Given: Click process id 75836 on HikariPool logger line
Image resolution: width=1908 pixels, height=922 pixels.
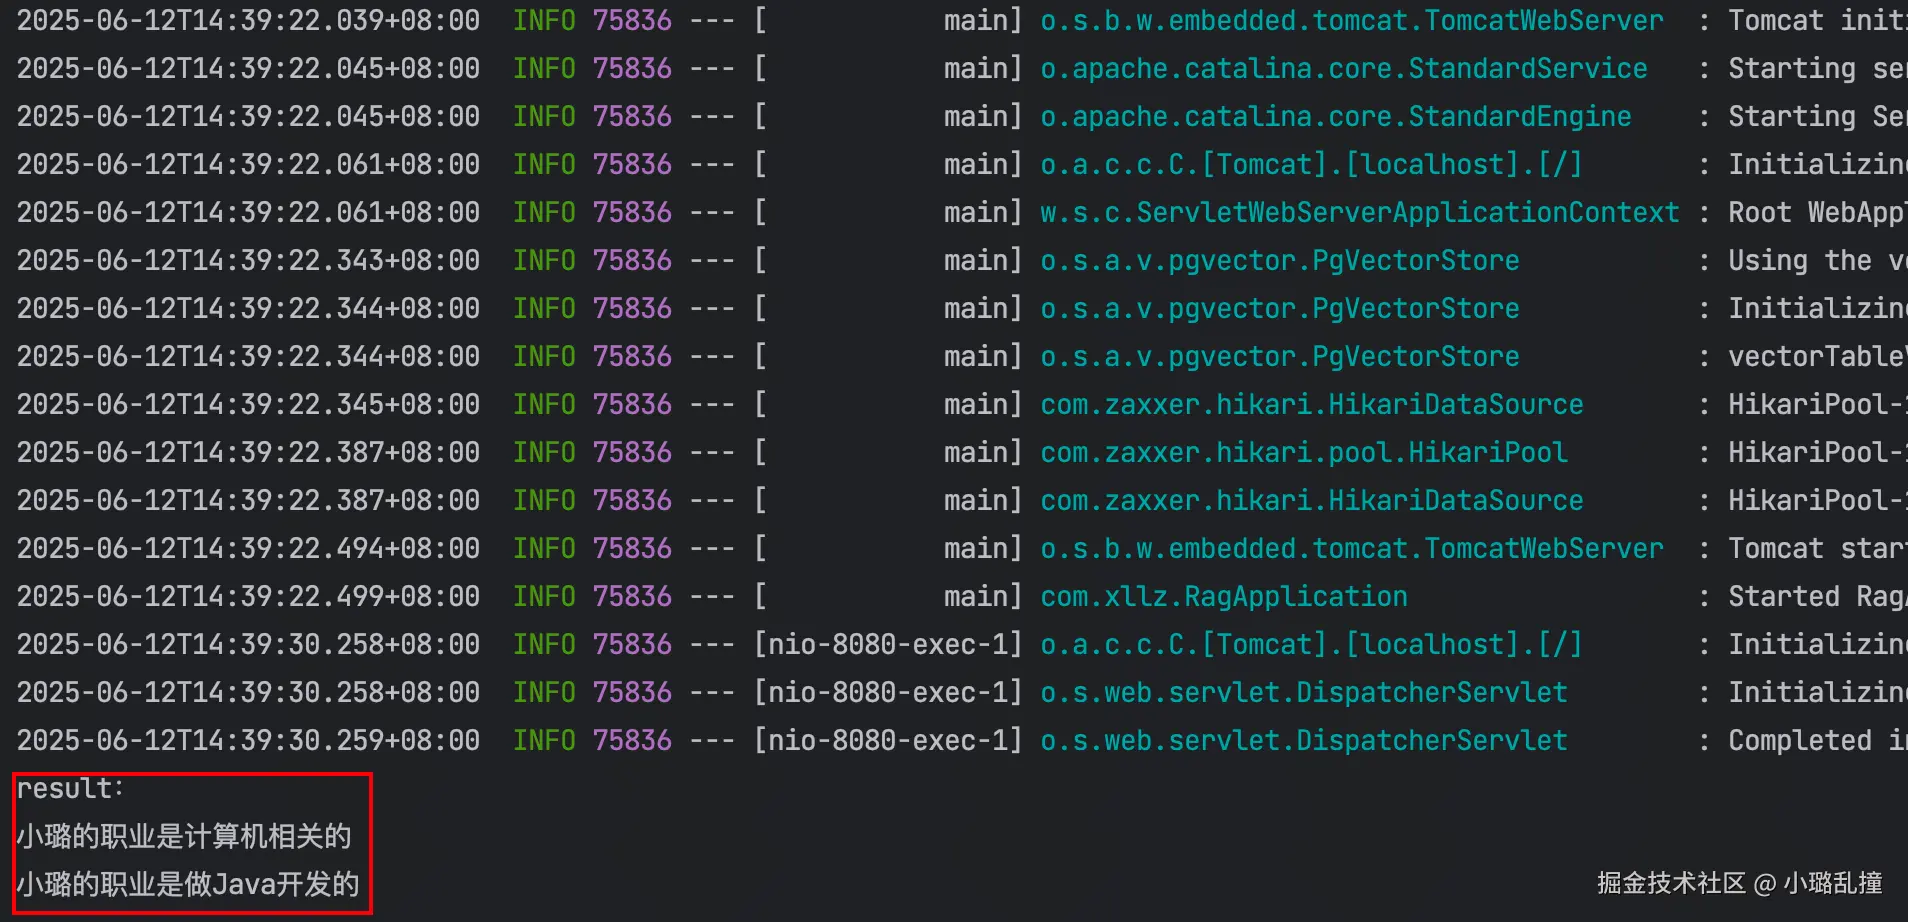Looking at the screenshot, I should (632, 452).
